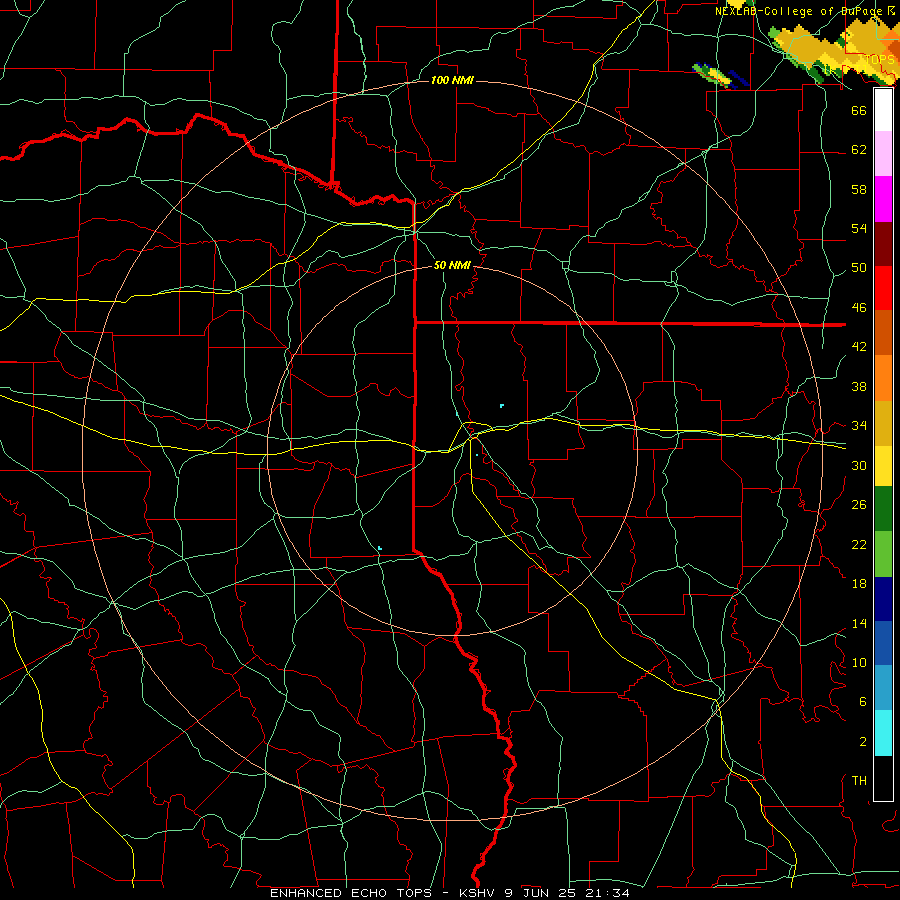This screenshot has height=900, width=900.
Task: Click the legend value '26'
Action: (859, 505)
